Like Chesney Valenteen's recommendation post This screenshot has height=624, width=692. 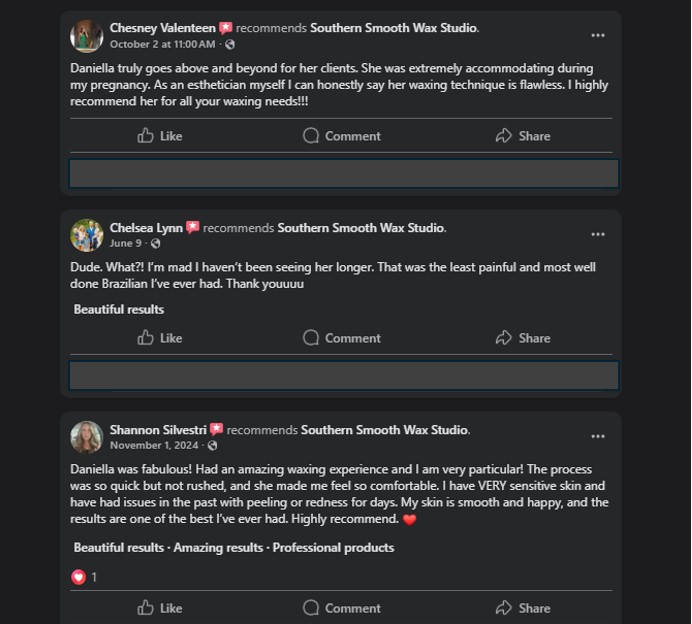pos(160,136)
